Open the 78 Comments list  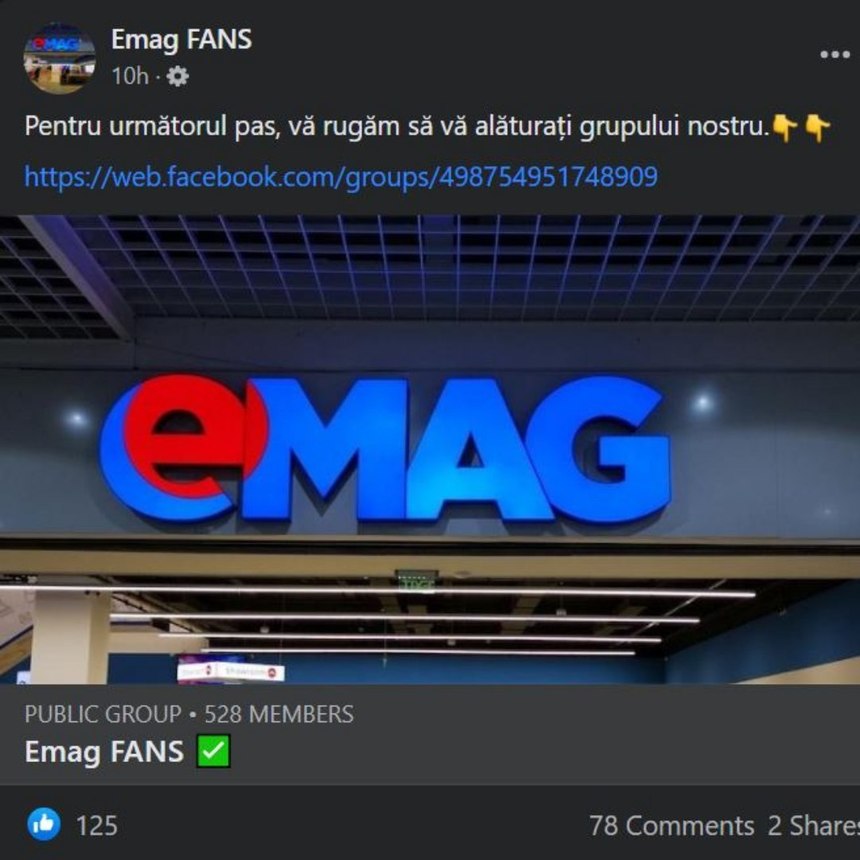coord(672,825)
